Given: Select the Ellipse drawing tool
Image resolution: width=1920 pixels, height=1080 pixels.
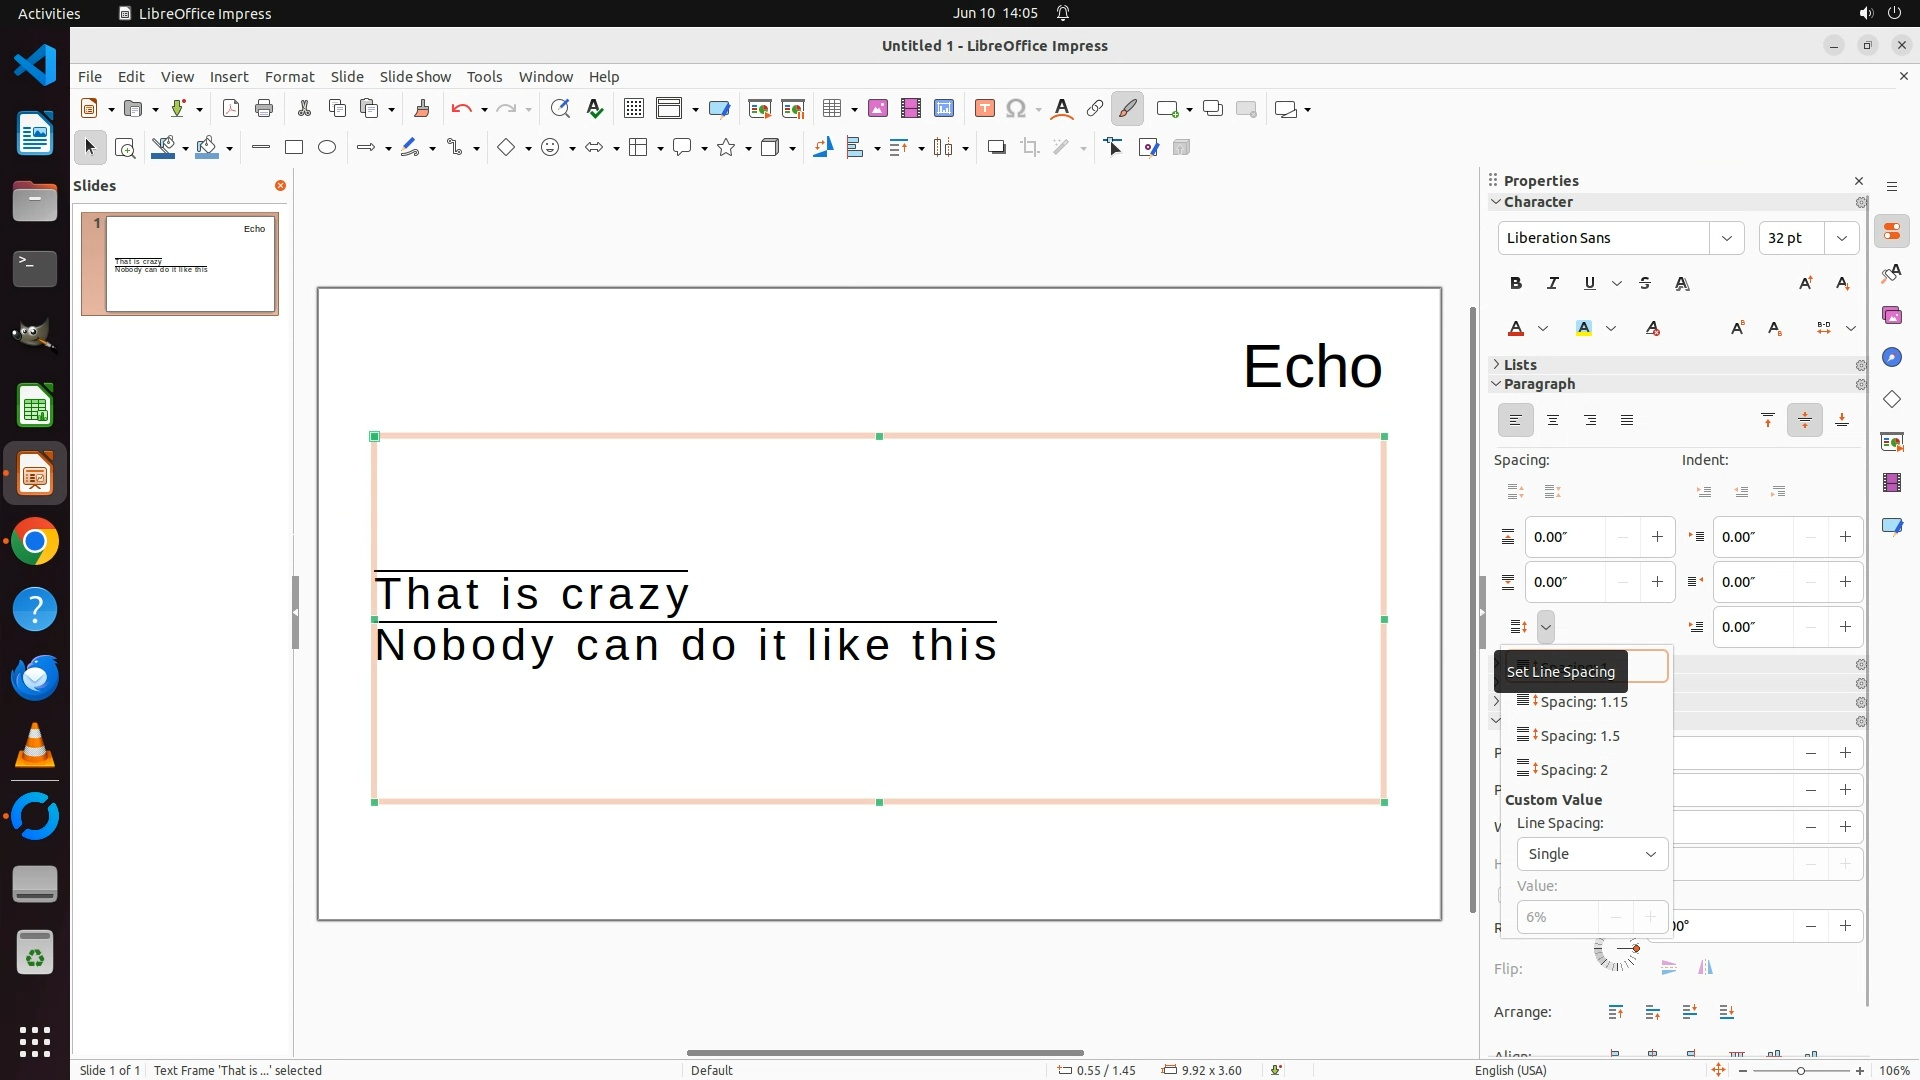Looking at the screenshot, I should click(x=327, y=148).
